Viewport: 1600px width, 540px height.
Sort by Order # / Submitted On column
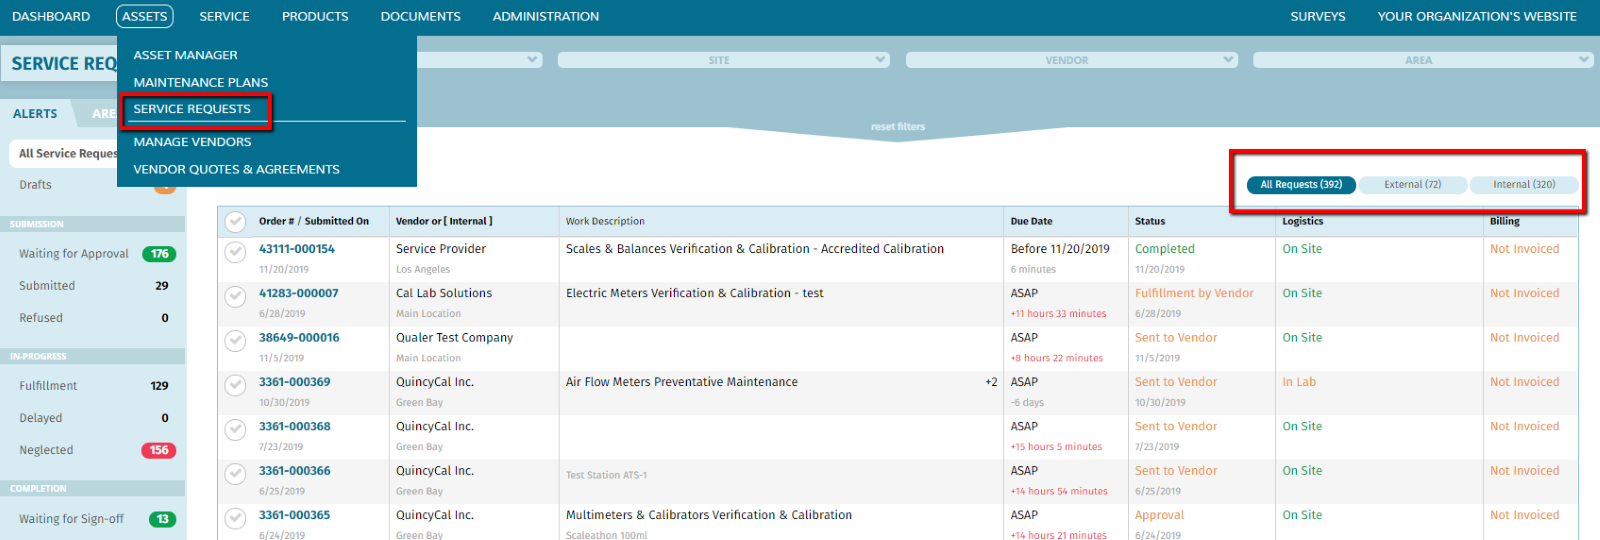(x=314, y=221)
